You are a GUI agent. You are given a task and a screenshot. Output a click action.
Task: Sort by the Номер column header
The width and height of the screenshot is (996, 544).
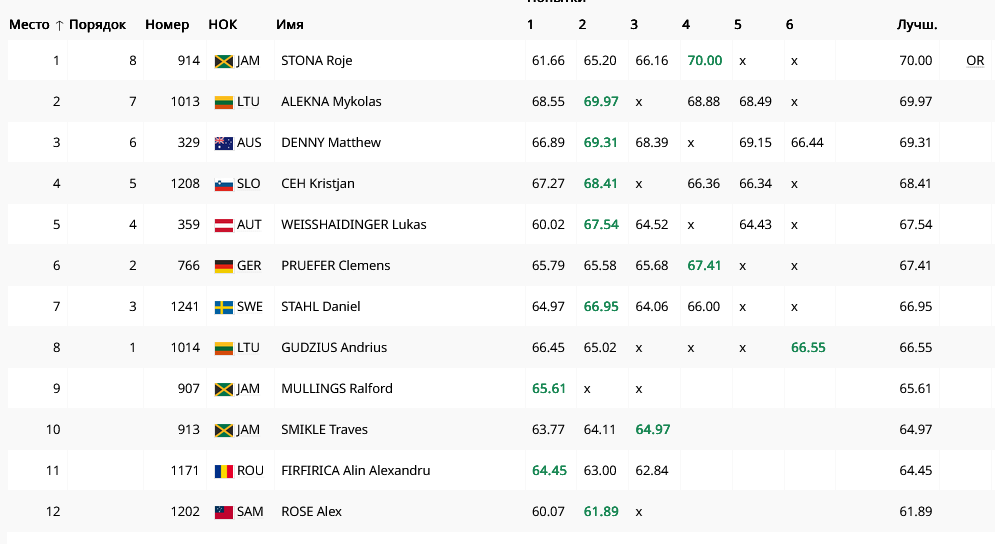tap(167, 25)
